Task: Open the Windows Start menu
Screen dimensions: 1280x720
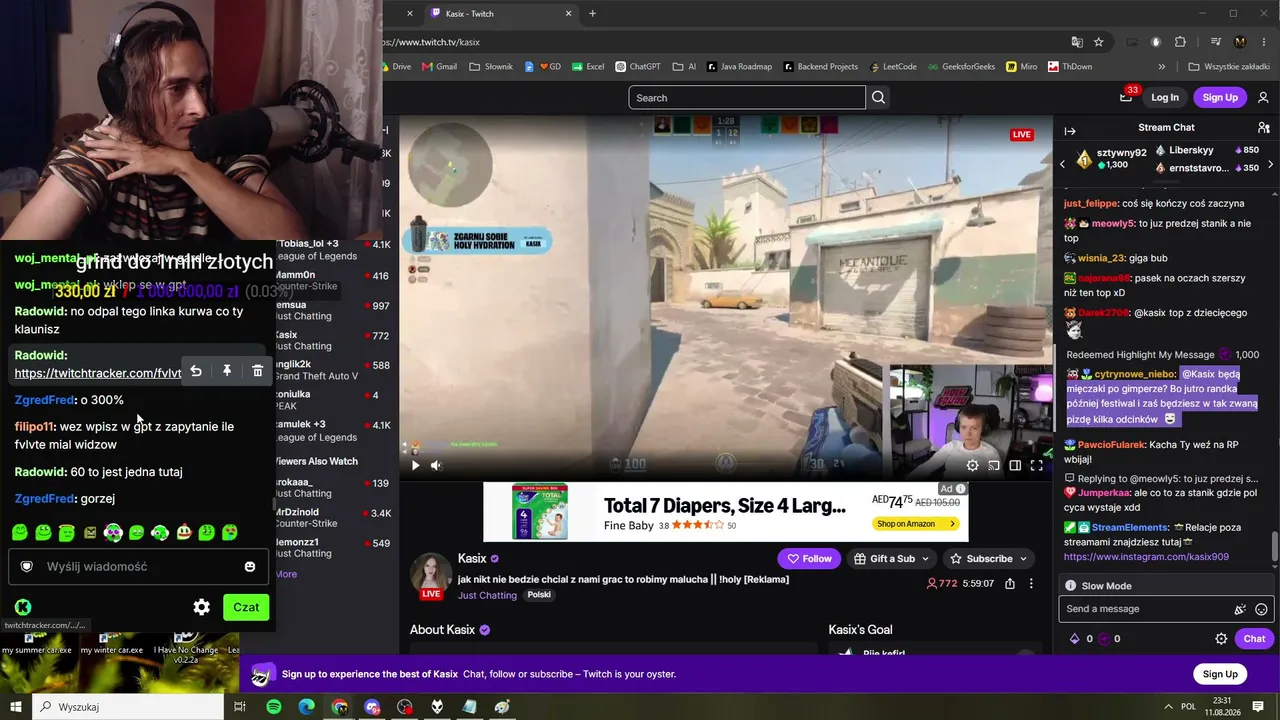Action: tap(16, 707)
